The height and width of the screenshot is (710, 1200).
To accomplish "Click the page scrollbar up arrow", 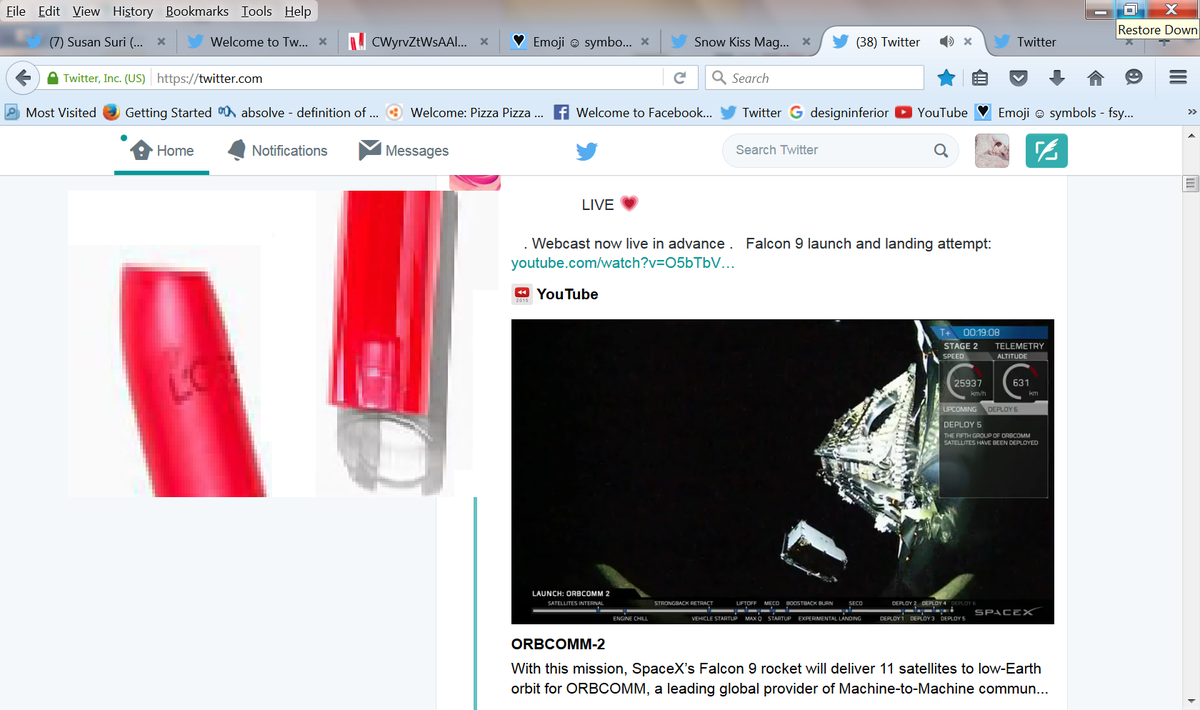I will (x=1190, y=137).
